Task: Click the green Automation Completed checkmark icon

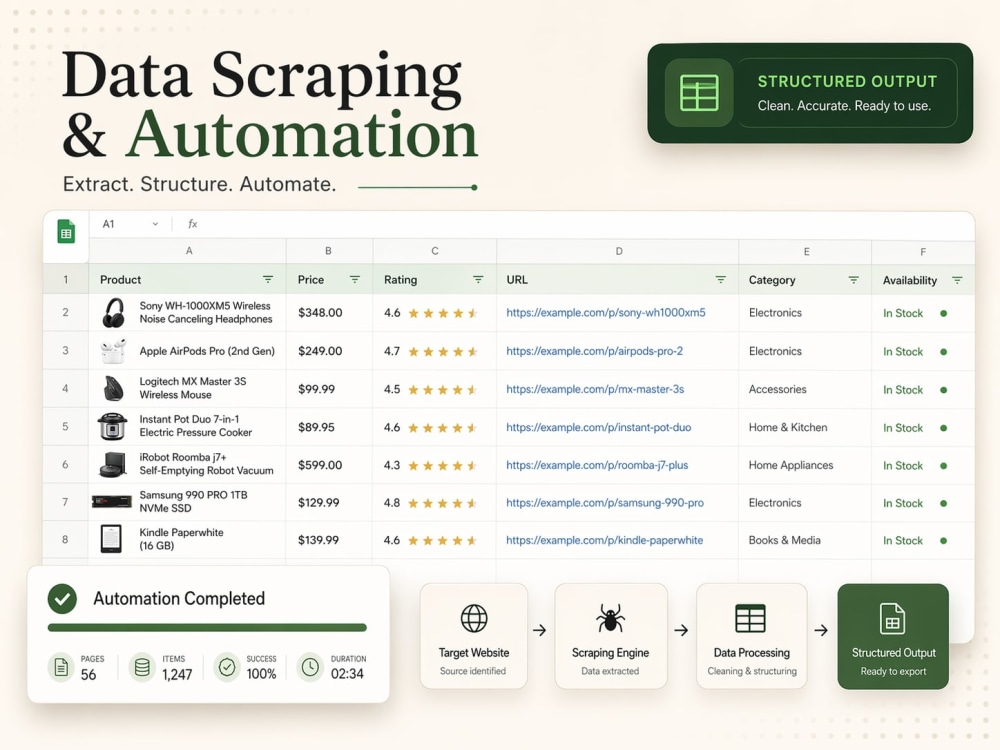Action: click(62, 599)
